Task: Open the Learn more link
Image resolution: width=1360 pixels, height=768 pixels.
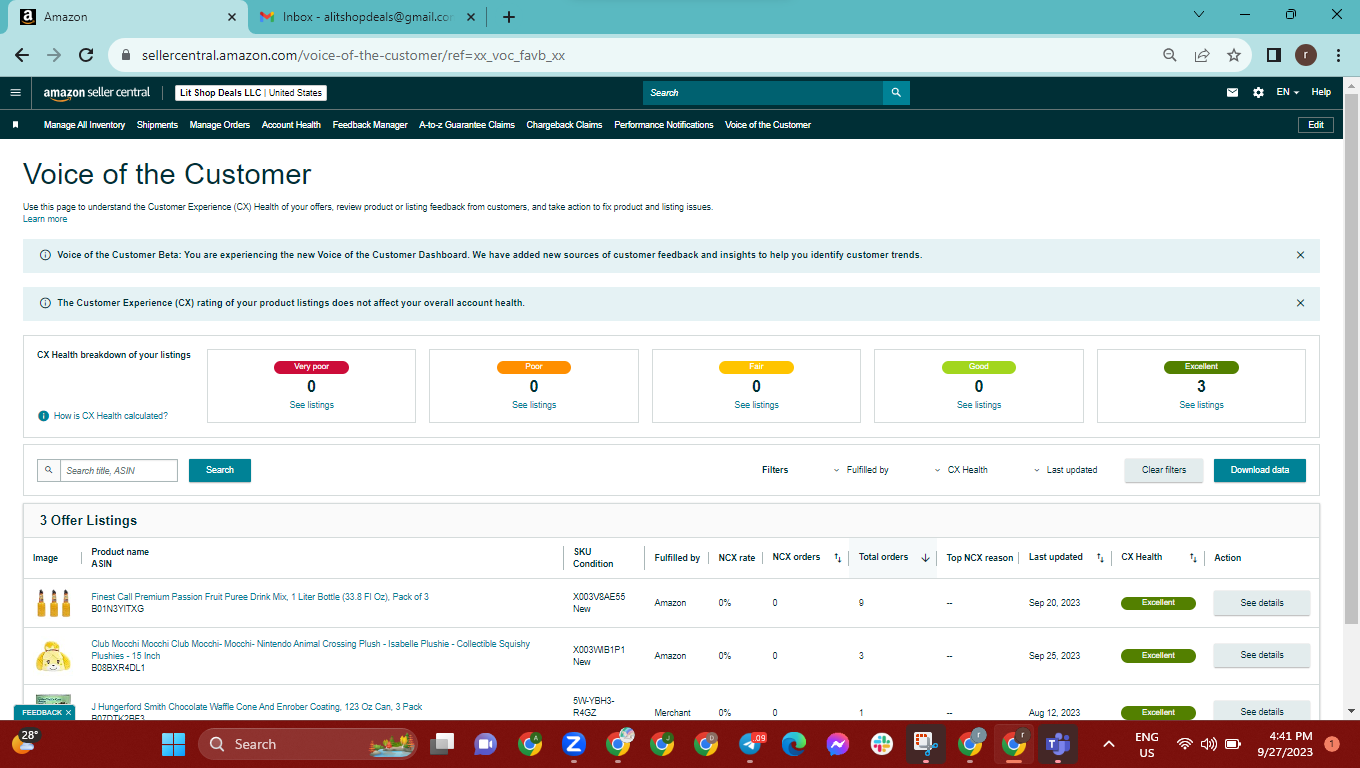Action: (45, 219)
